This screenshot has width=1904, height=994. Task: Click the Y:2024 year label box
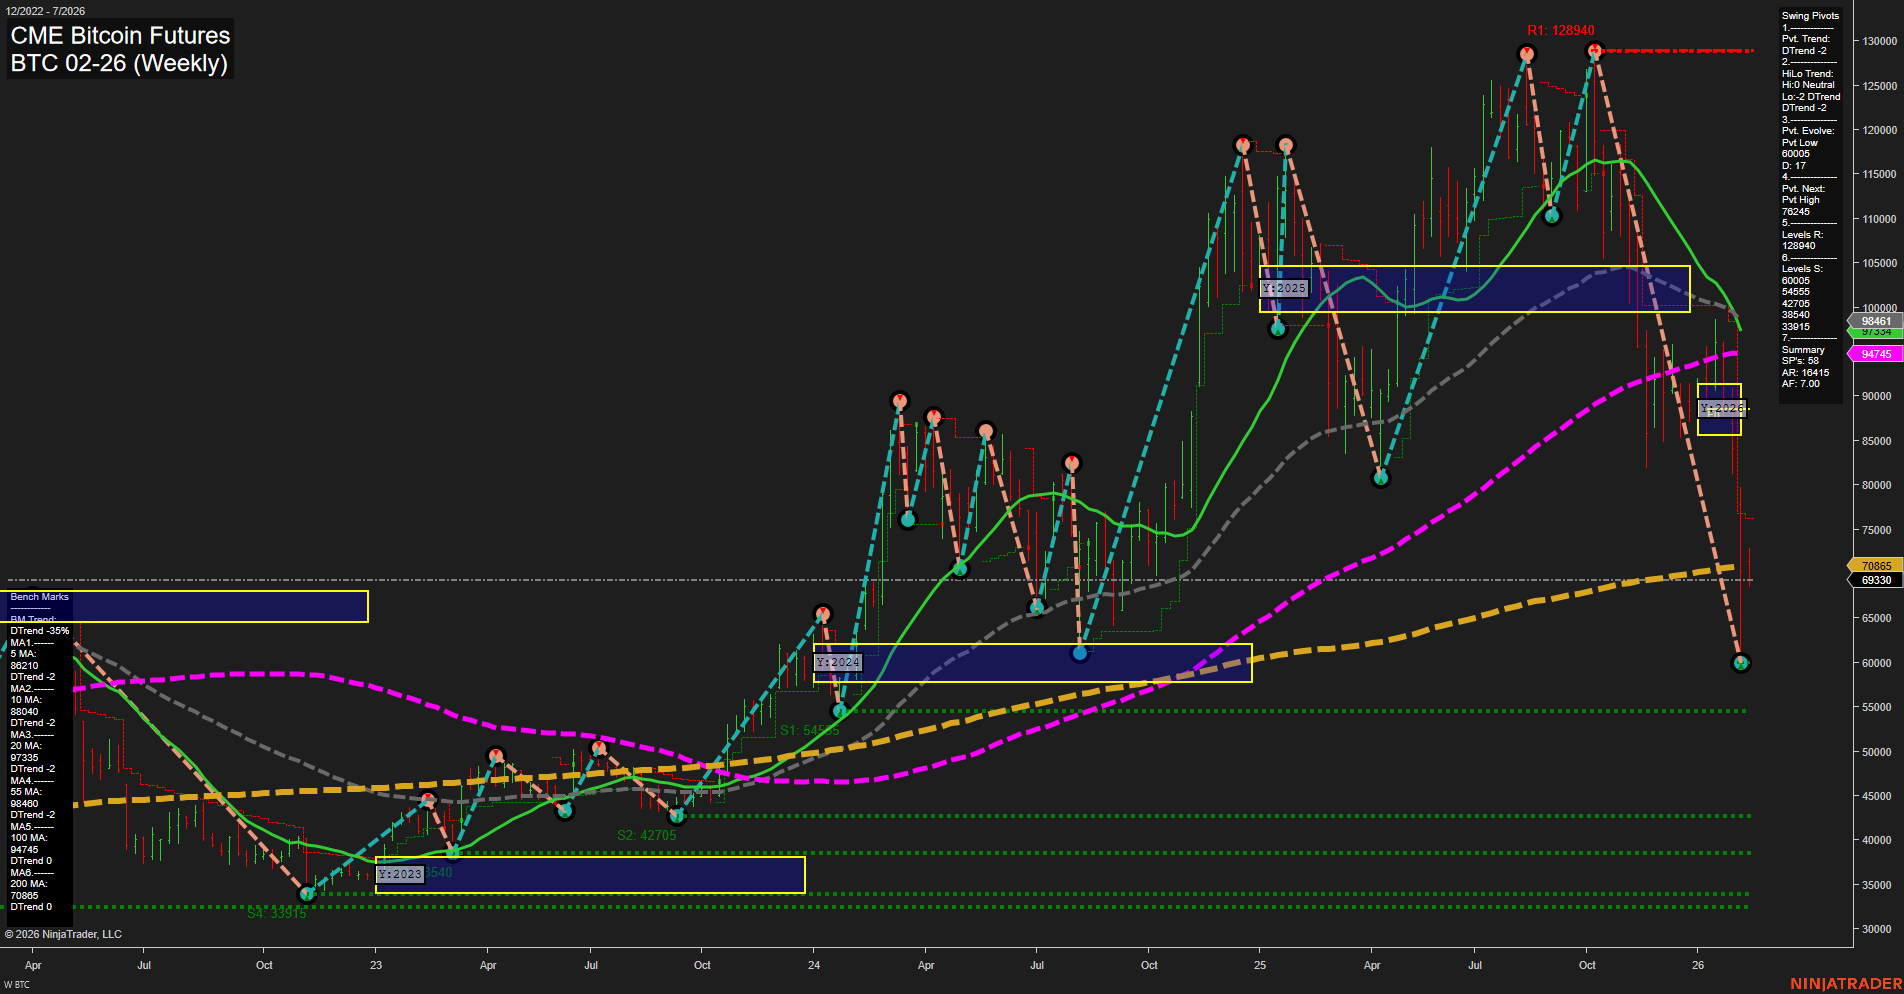837,661
